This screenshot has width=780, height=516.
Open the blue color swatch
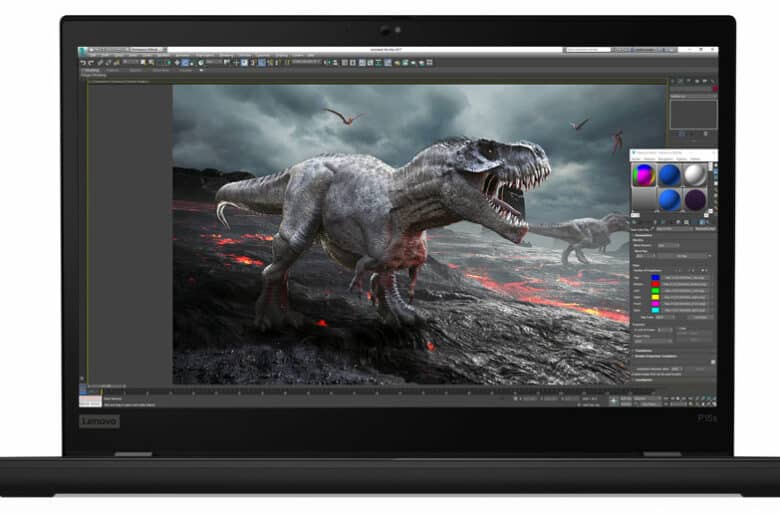point(655,278)
